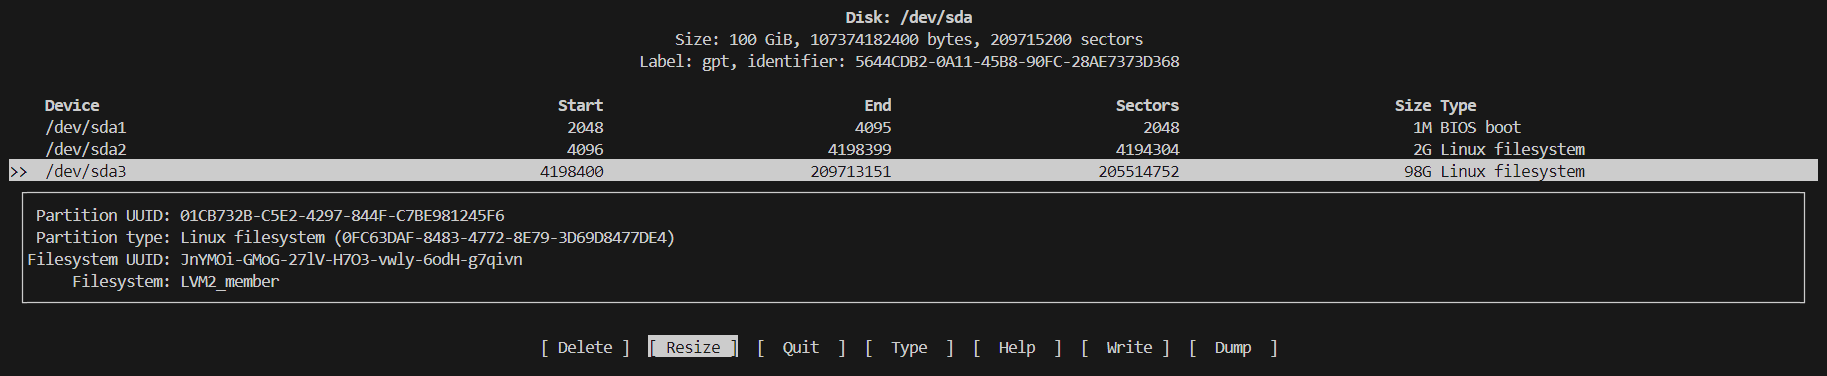The width and height of the screenshot is (1827, 376).
Task: Select the /dev/sda2 partition row
Action: pyautogui.click(x=913, y=149)
